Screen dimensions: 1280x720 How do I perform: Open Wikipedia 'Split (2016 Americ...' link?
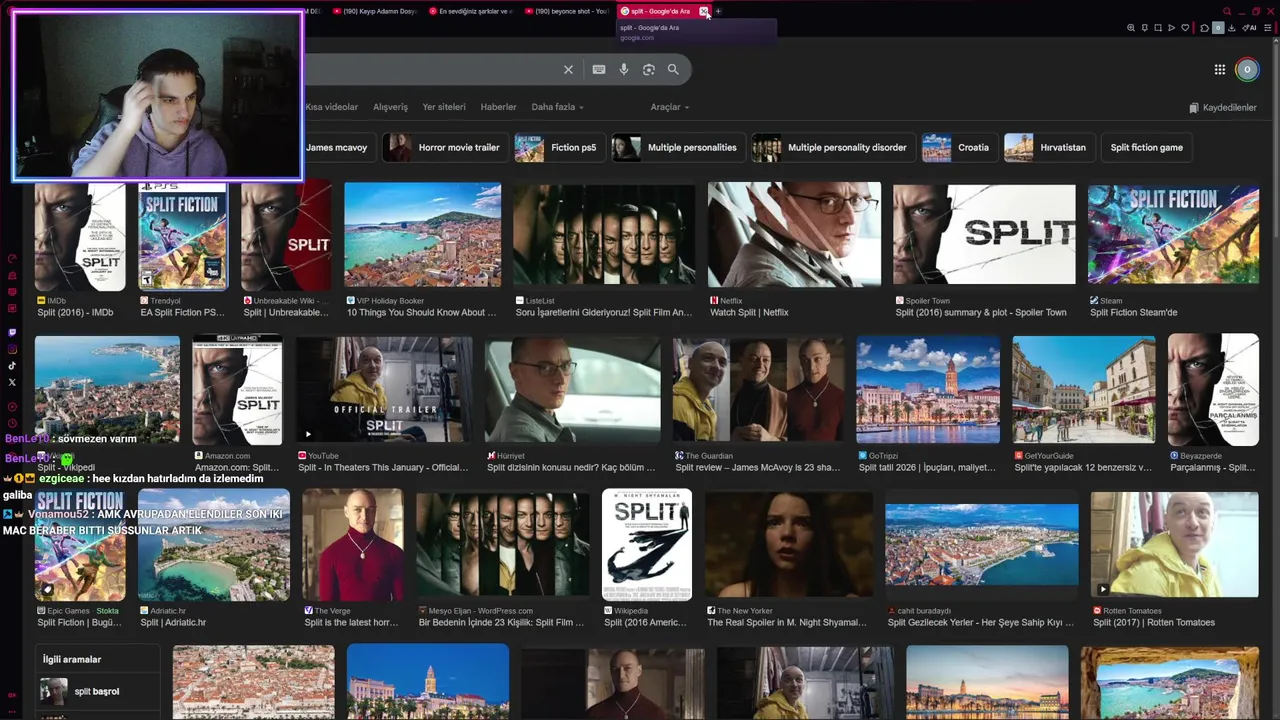coord(647,623)
